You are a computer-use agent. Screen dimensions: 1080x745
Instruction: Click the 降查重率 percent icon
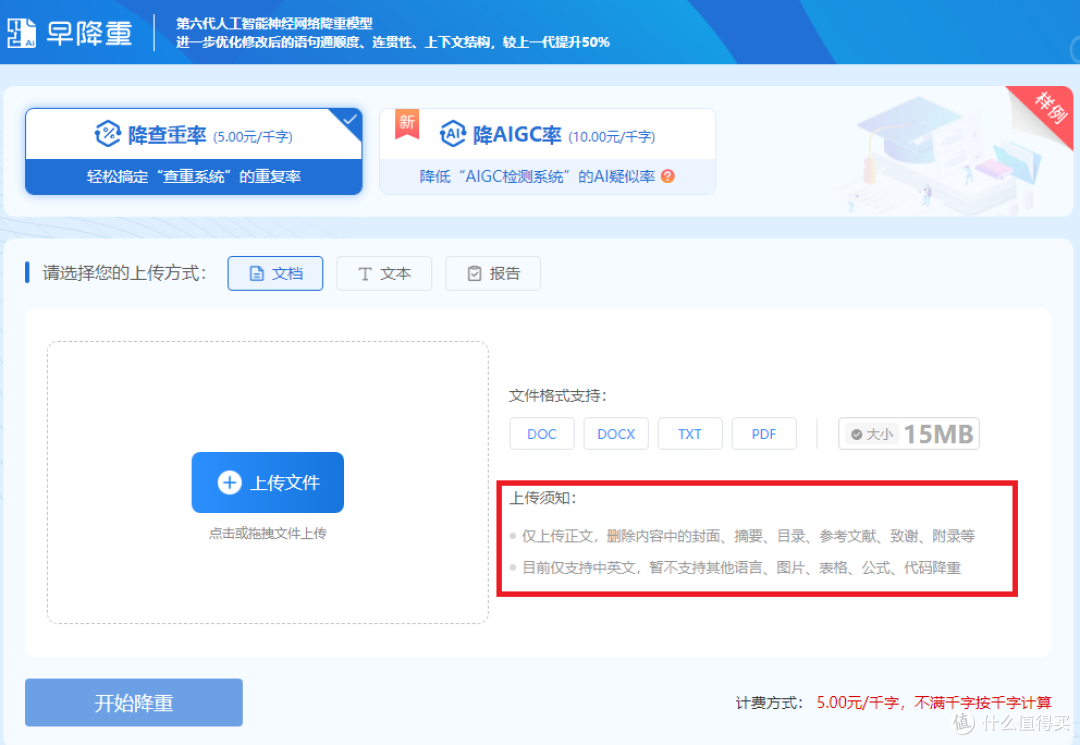[107, 134]
